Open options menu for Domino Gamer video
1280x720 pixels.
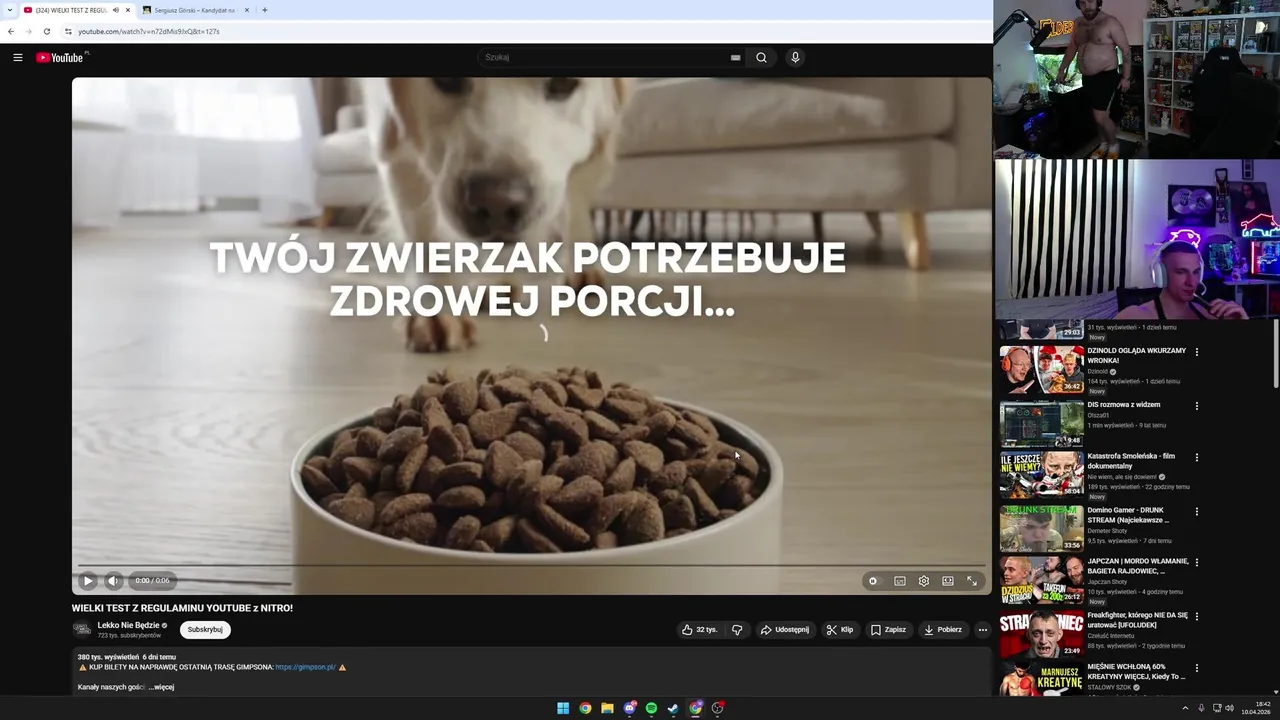(x=1196, y=511)
